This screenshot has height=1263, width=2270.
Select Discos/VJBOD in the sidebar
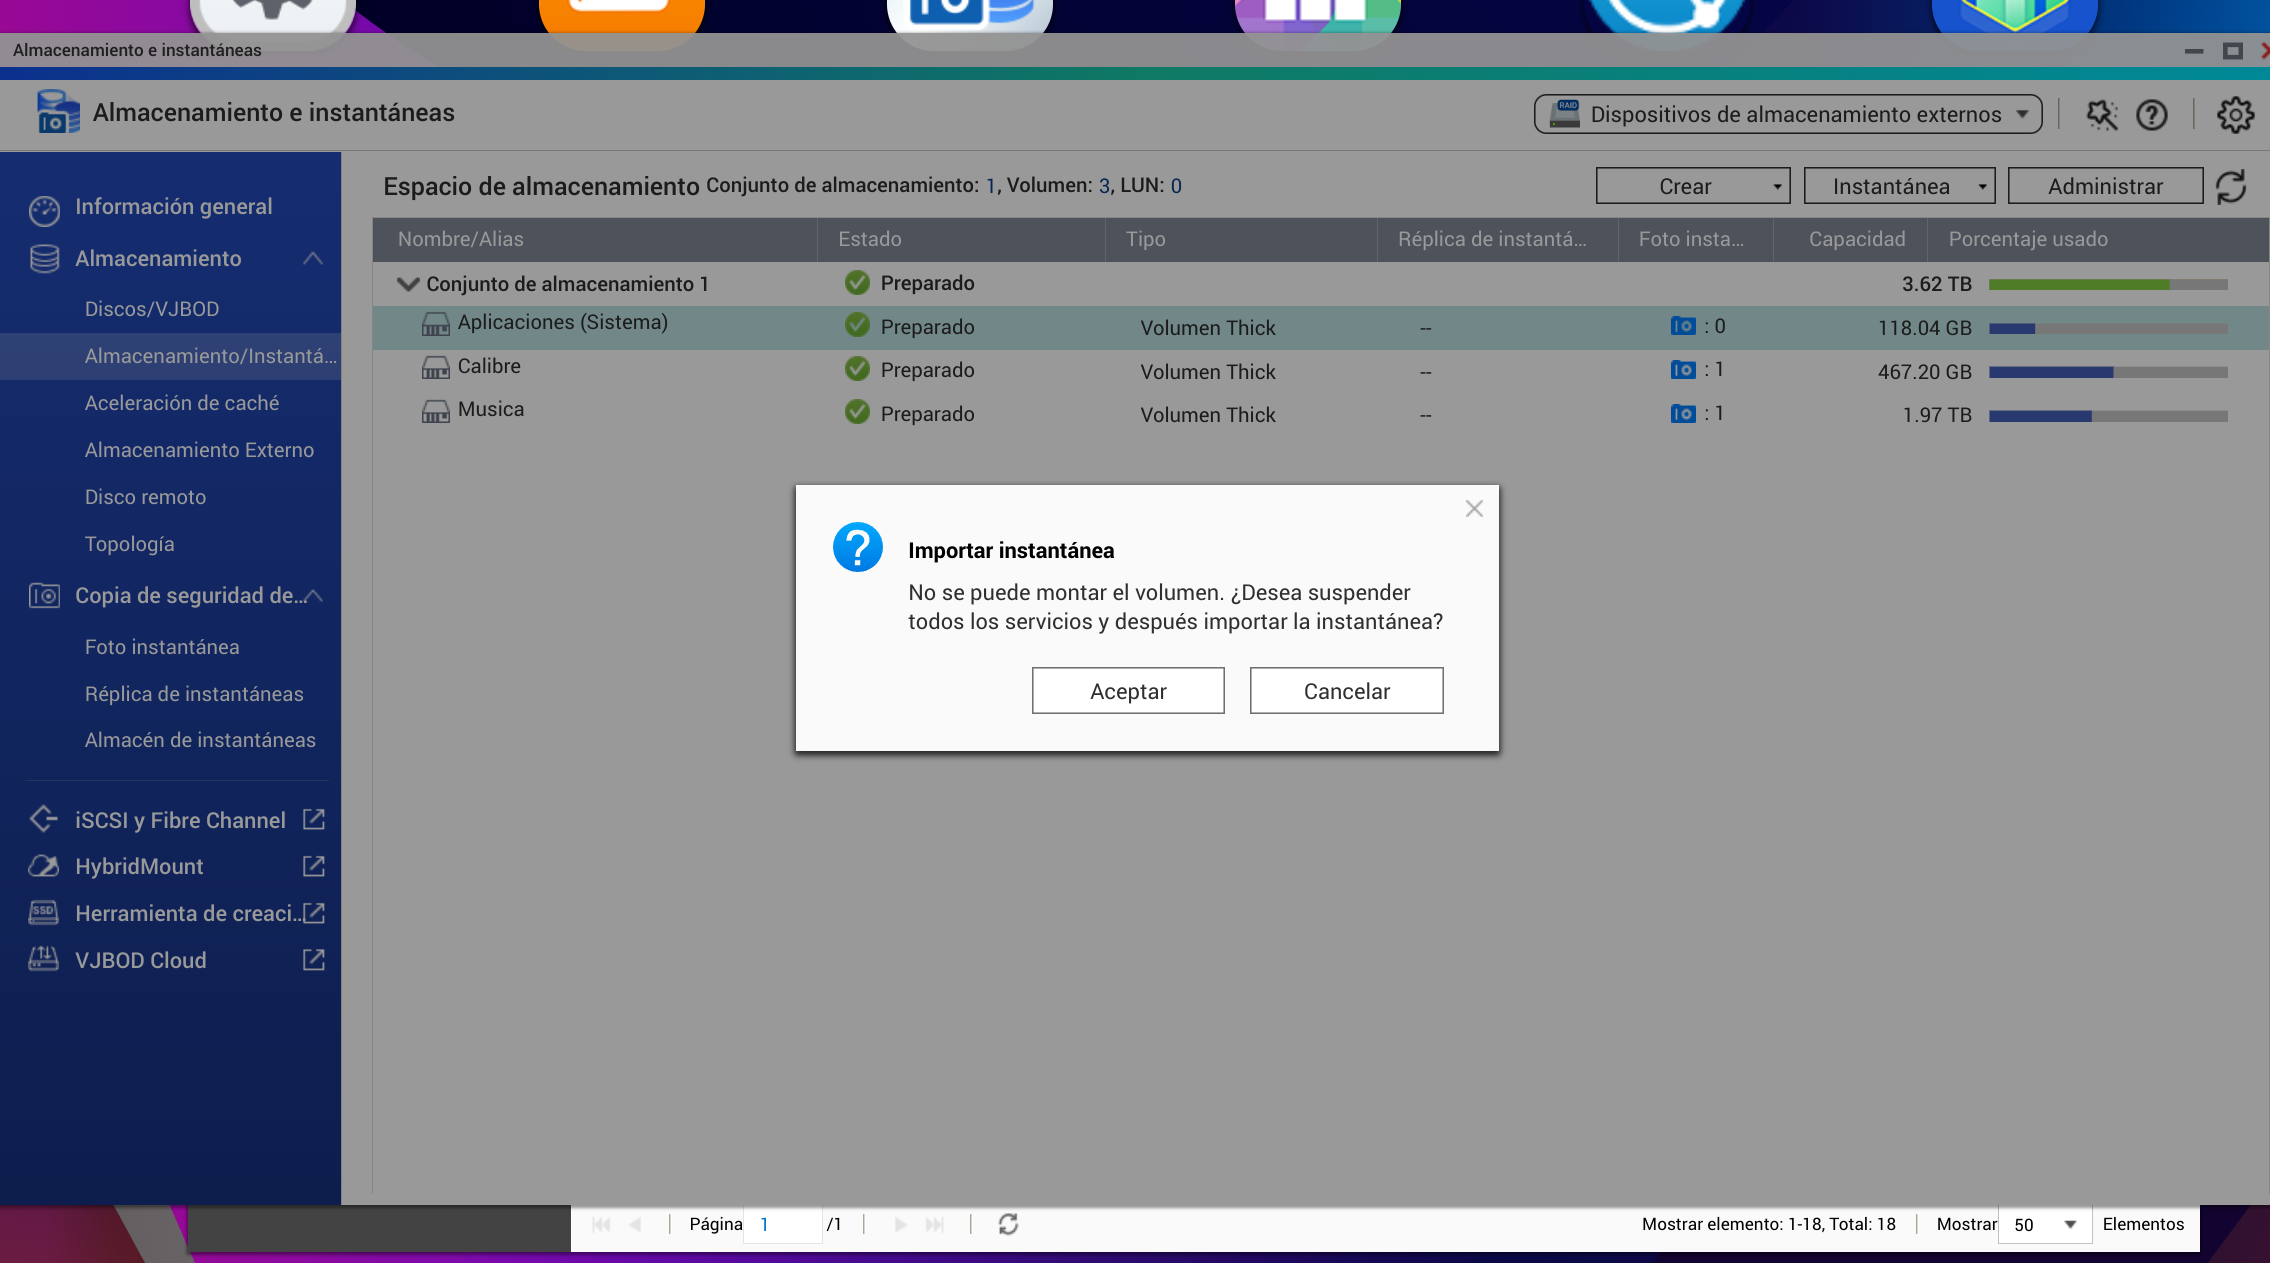tap(152, 309)
